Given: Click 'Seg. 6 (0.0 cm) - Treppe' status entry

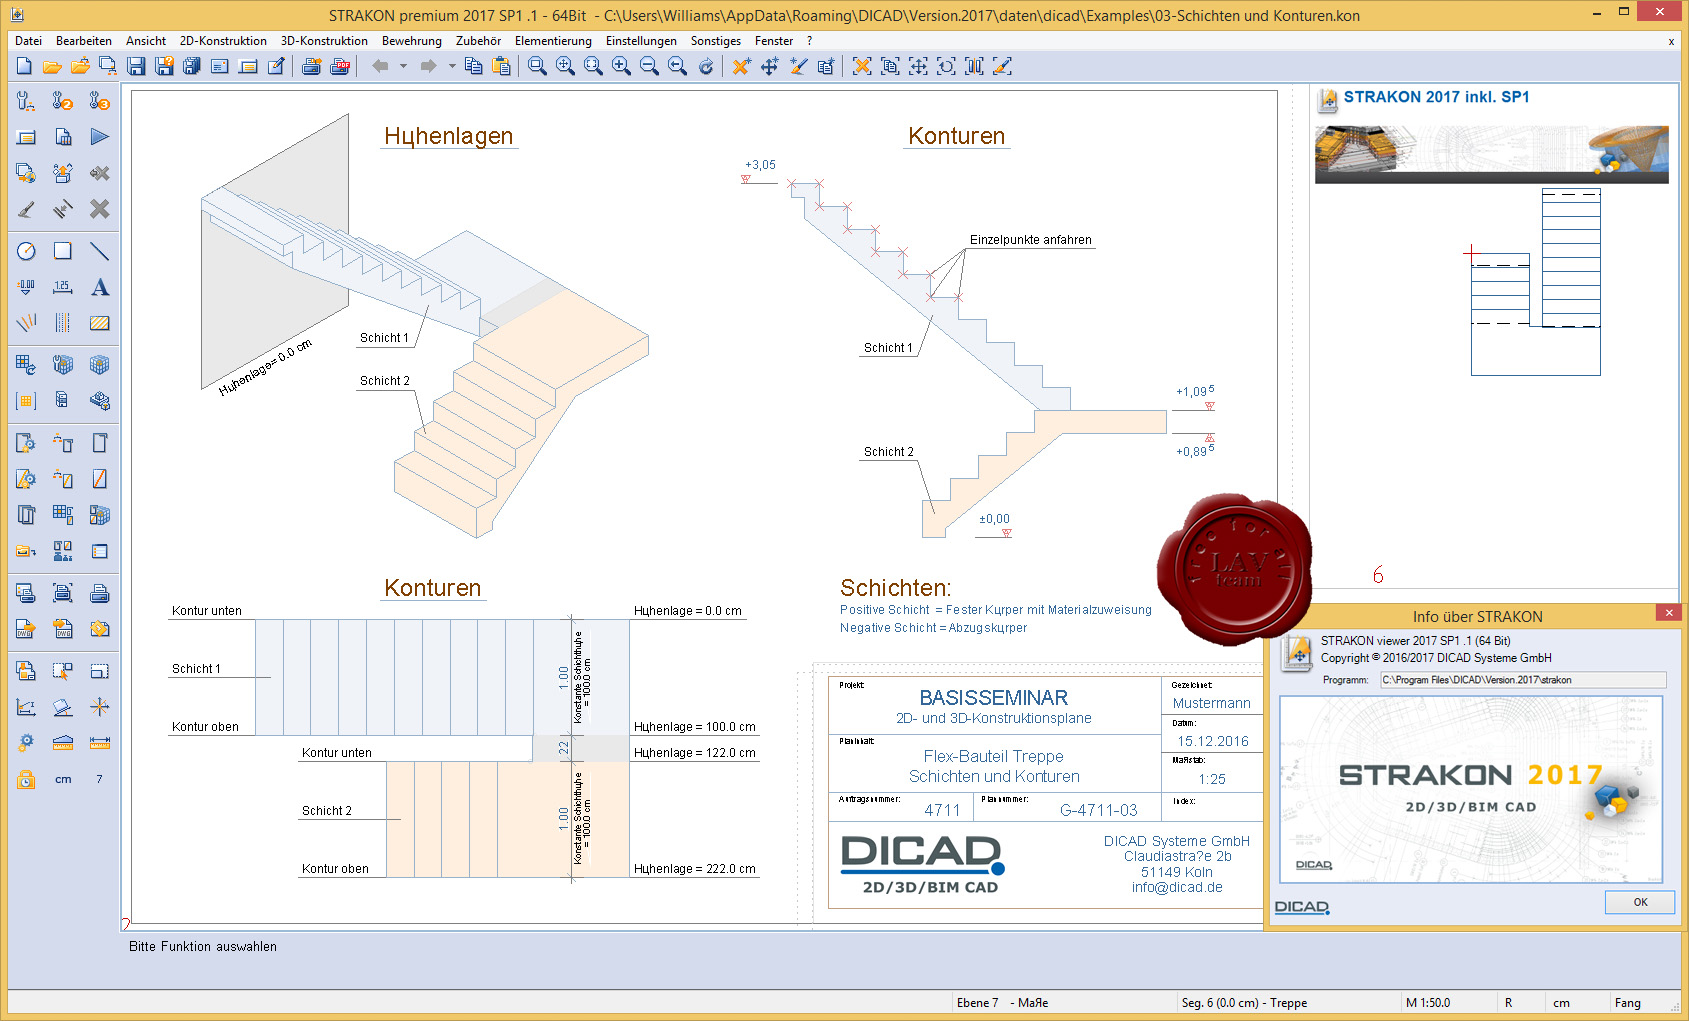Looking at the screenshot, I should click(1244, 1003).
